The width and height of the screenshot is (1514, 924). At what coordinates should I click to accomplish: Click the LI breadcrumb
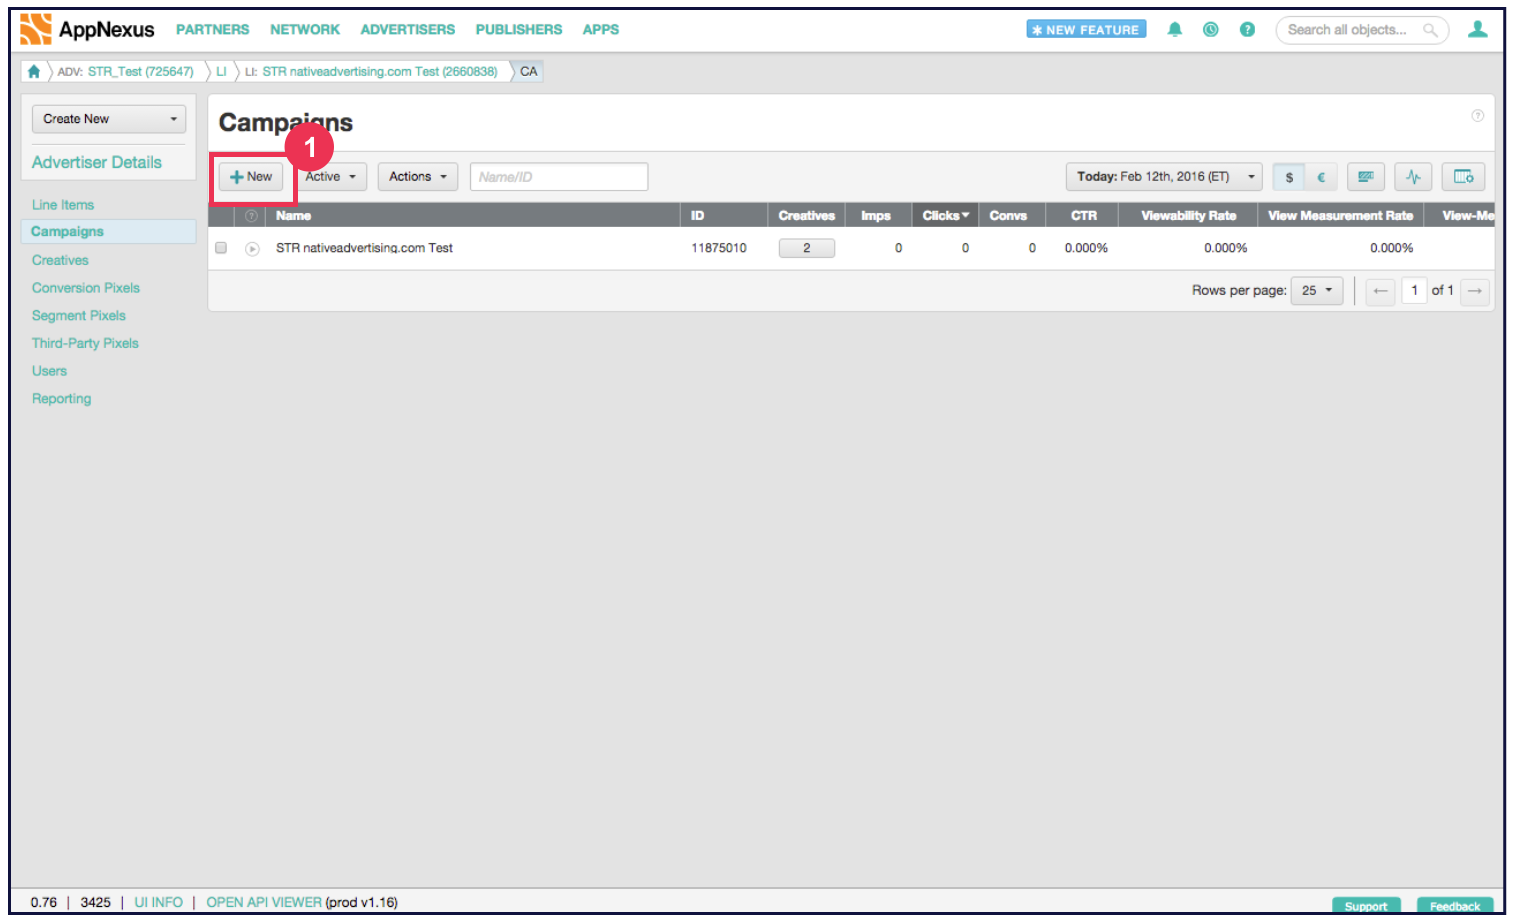coord(221,72)
